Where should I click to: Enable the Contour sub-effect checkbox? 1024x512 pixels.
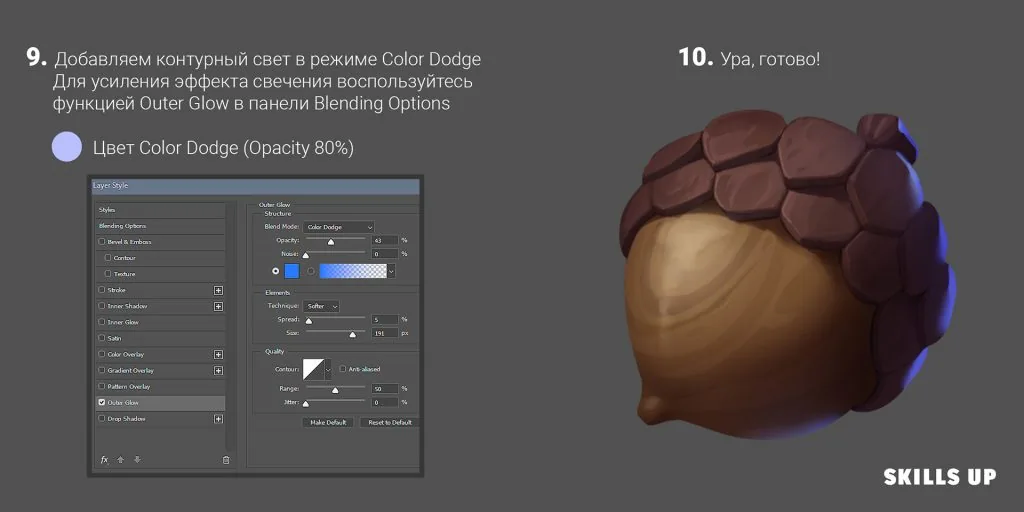pyautogui.click(x=108, y=258)
